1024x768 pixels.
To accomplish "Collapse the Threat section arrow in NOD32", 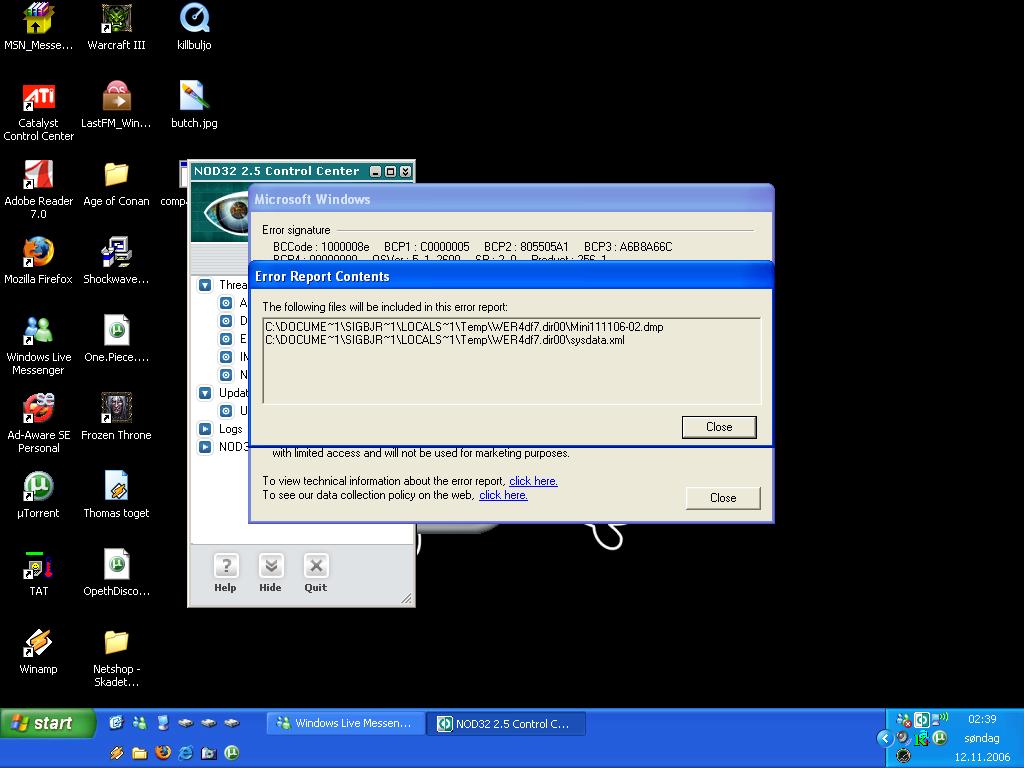I will click(205, 285).
